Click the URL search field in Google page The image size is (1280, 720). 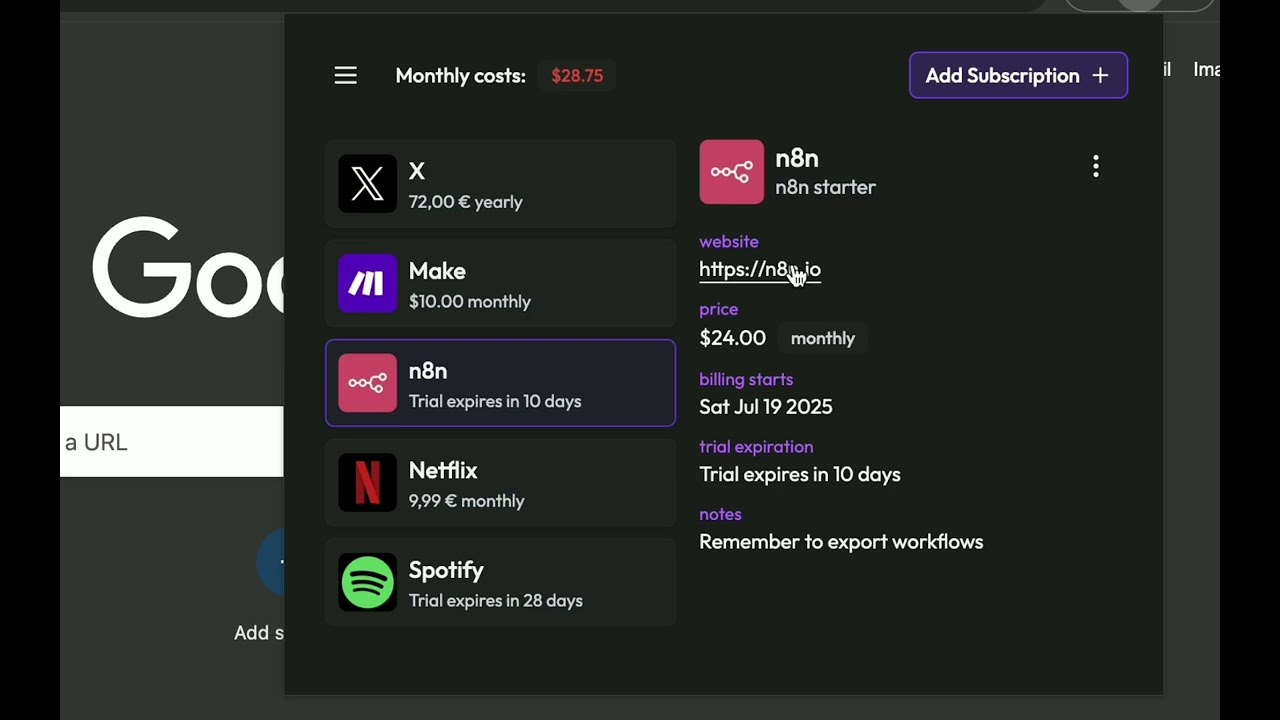pyautogui.click(x=171, y=442)
